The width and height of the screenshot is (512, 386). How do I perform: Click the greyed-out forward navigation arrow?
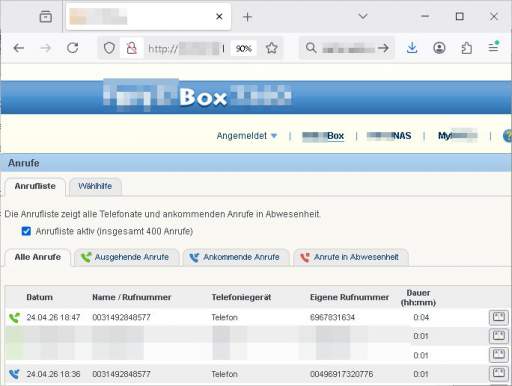click(45, 48)
